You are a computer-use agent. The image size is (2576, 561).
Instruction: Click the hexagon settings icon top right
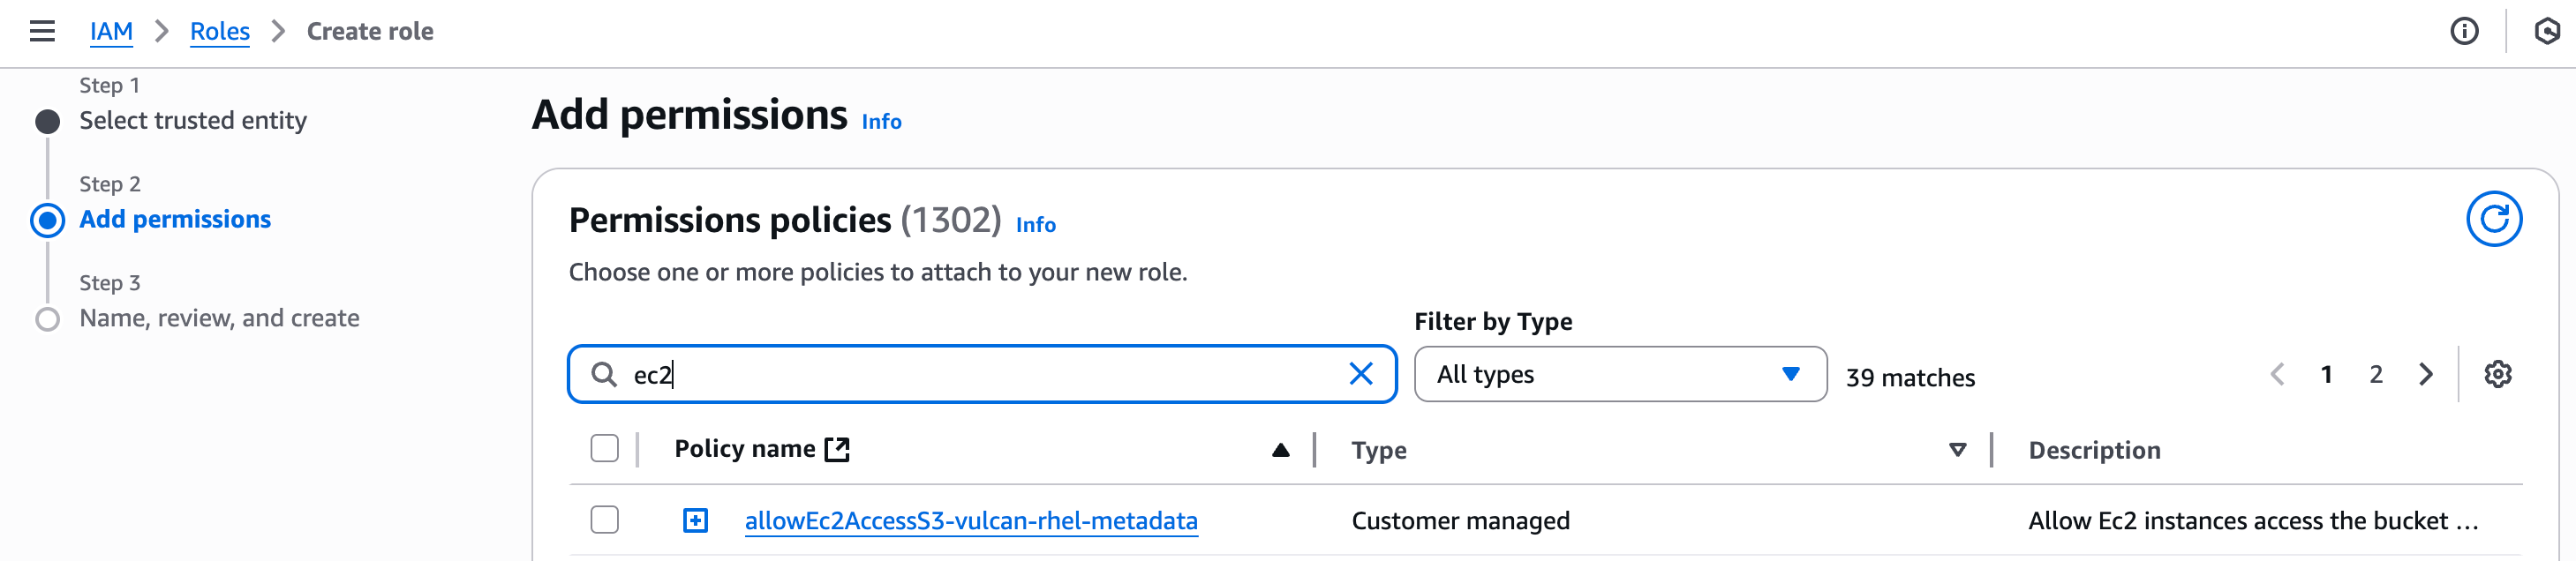point(2546,32)
